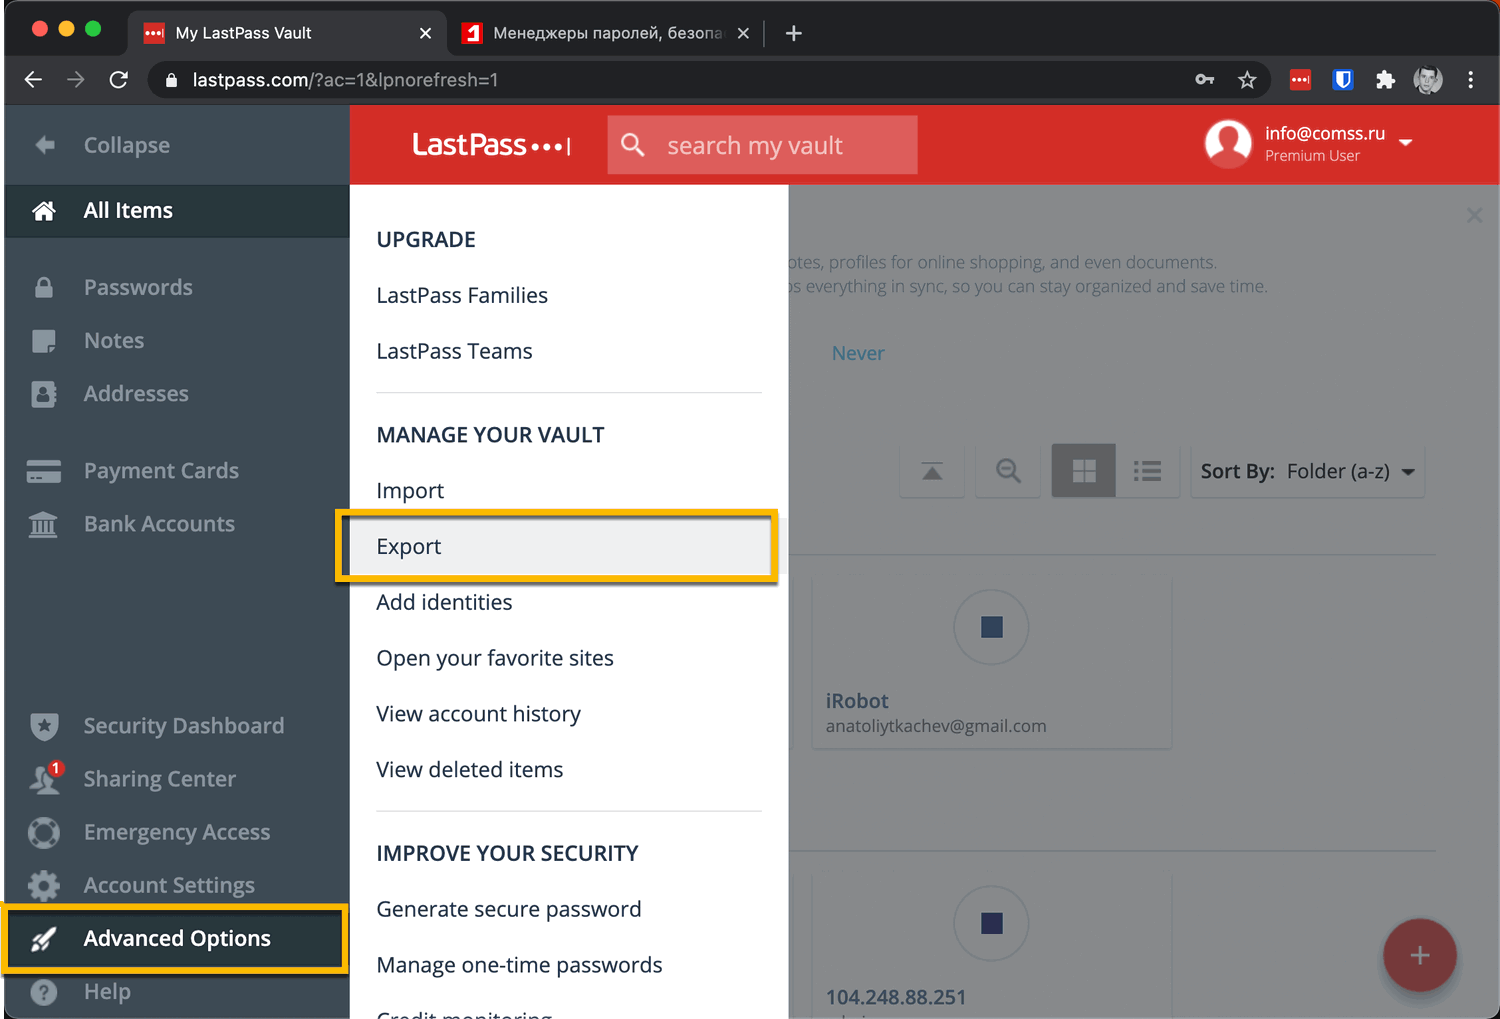Click the red plus button to add an item
The image size is (1500, 1019).
pos(1420,955)
